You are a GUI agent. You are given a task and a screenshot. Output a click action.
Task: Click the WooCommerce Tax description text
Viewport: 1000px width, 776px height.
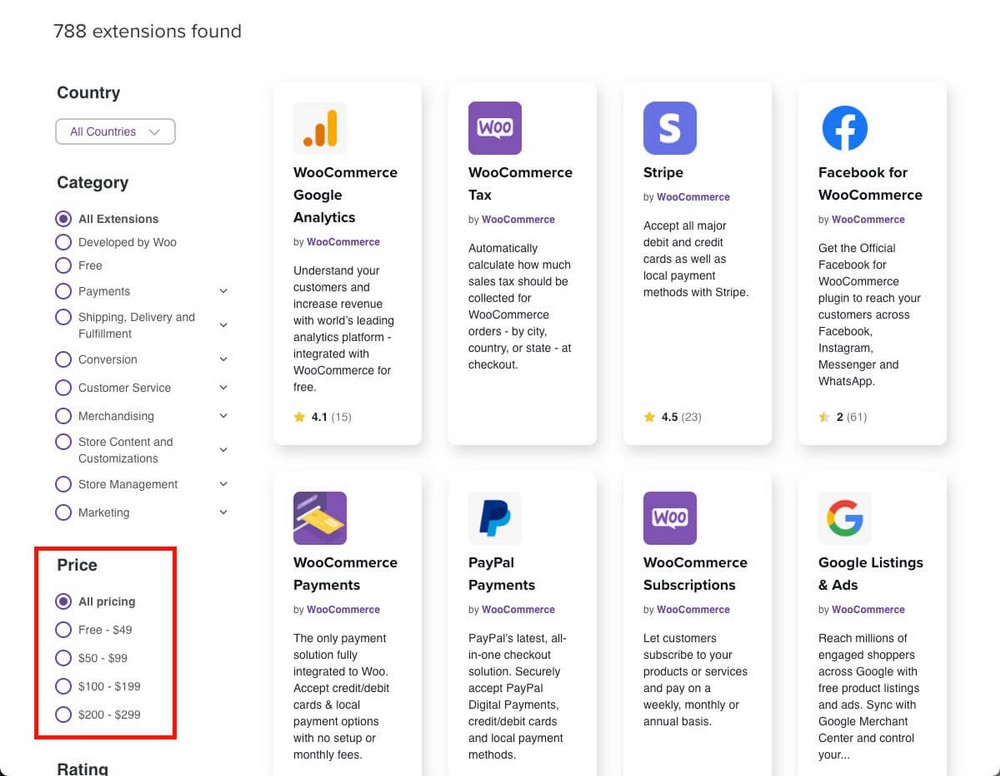(x=520, y=306)
